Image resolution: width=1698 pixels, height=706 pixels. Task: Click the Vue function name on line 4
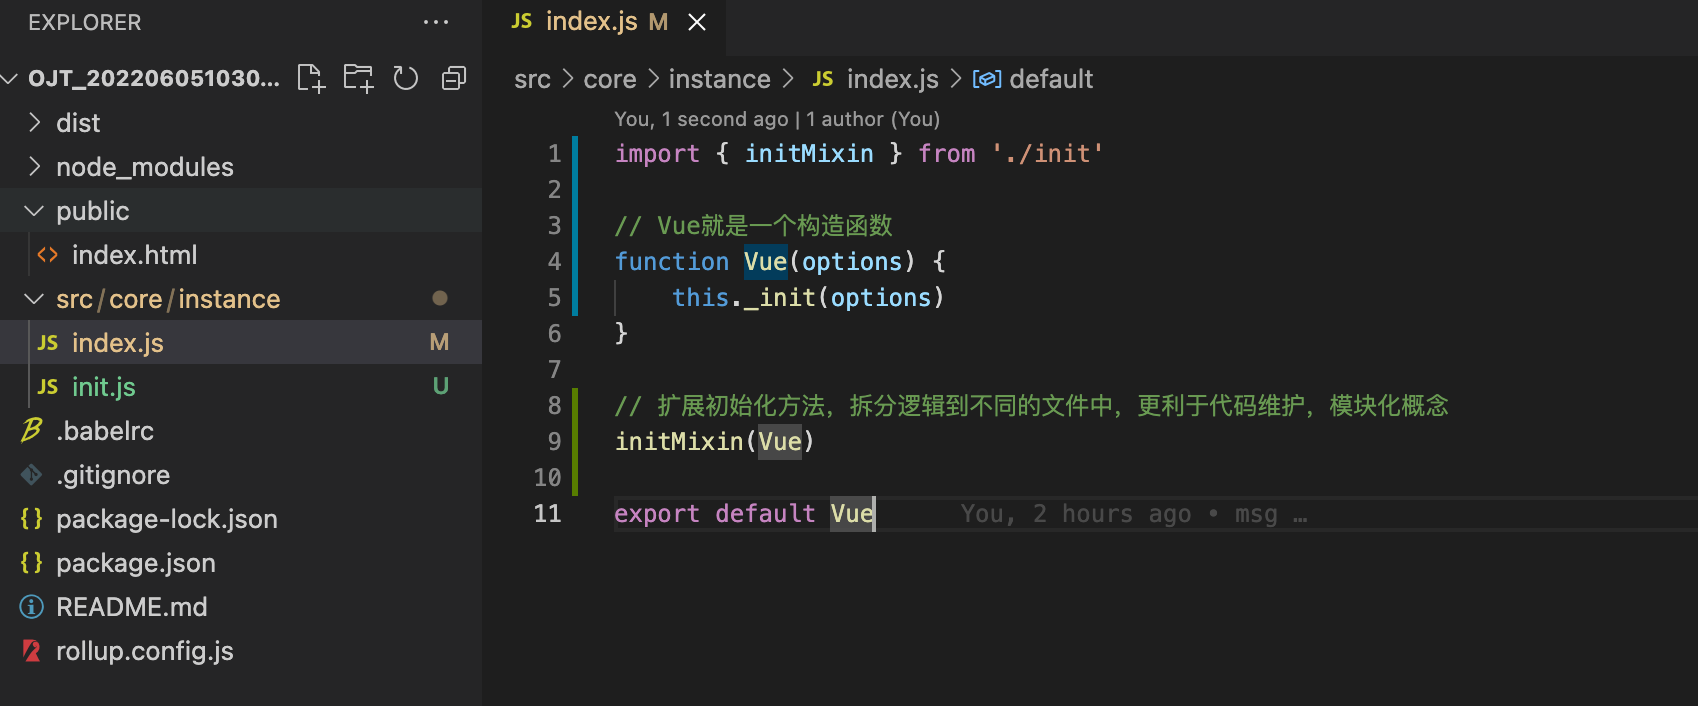pos(765,261)
